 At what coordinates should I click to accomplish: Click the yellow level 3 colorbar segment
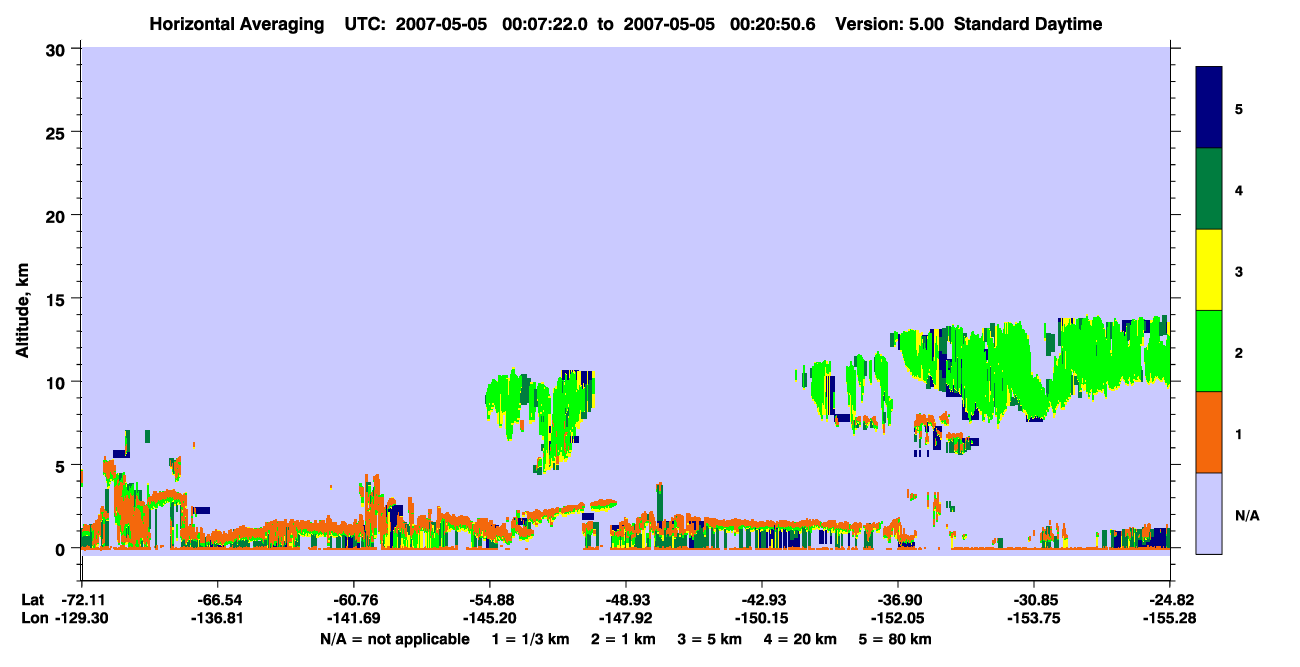pos(1209,270)
